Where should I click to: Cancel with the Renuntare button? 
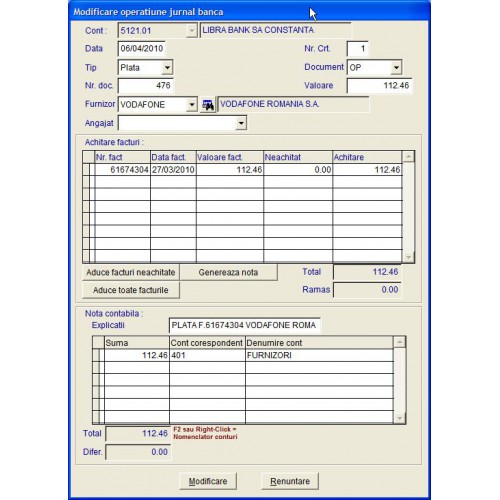(x=290, y=481)
